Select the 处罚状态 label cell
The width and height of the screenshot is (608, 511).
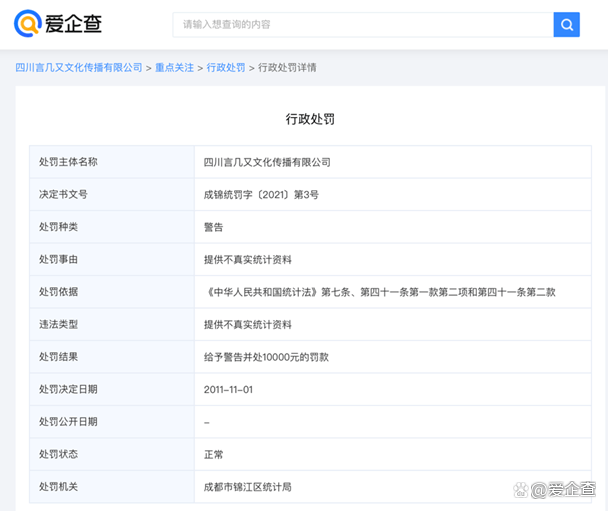112,454
